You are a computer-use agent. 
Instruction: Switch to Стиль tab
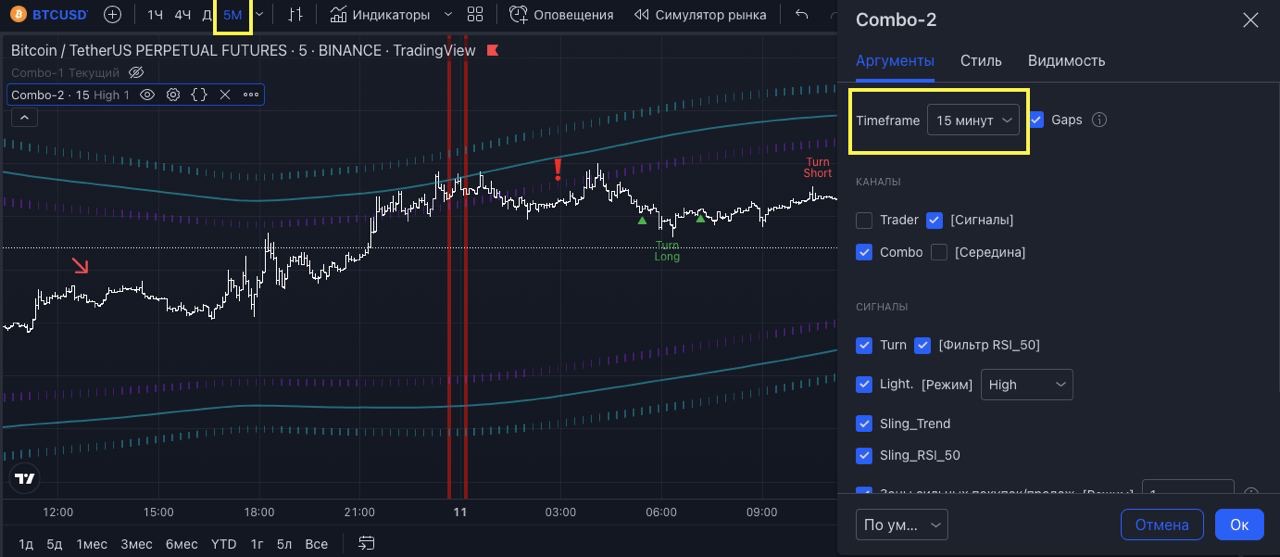coord(981,61)
